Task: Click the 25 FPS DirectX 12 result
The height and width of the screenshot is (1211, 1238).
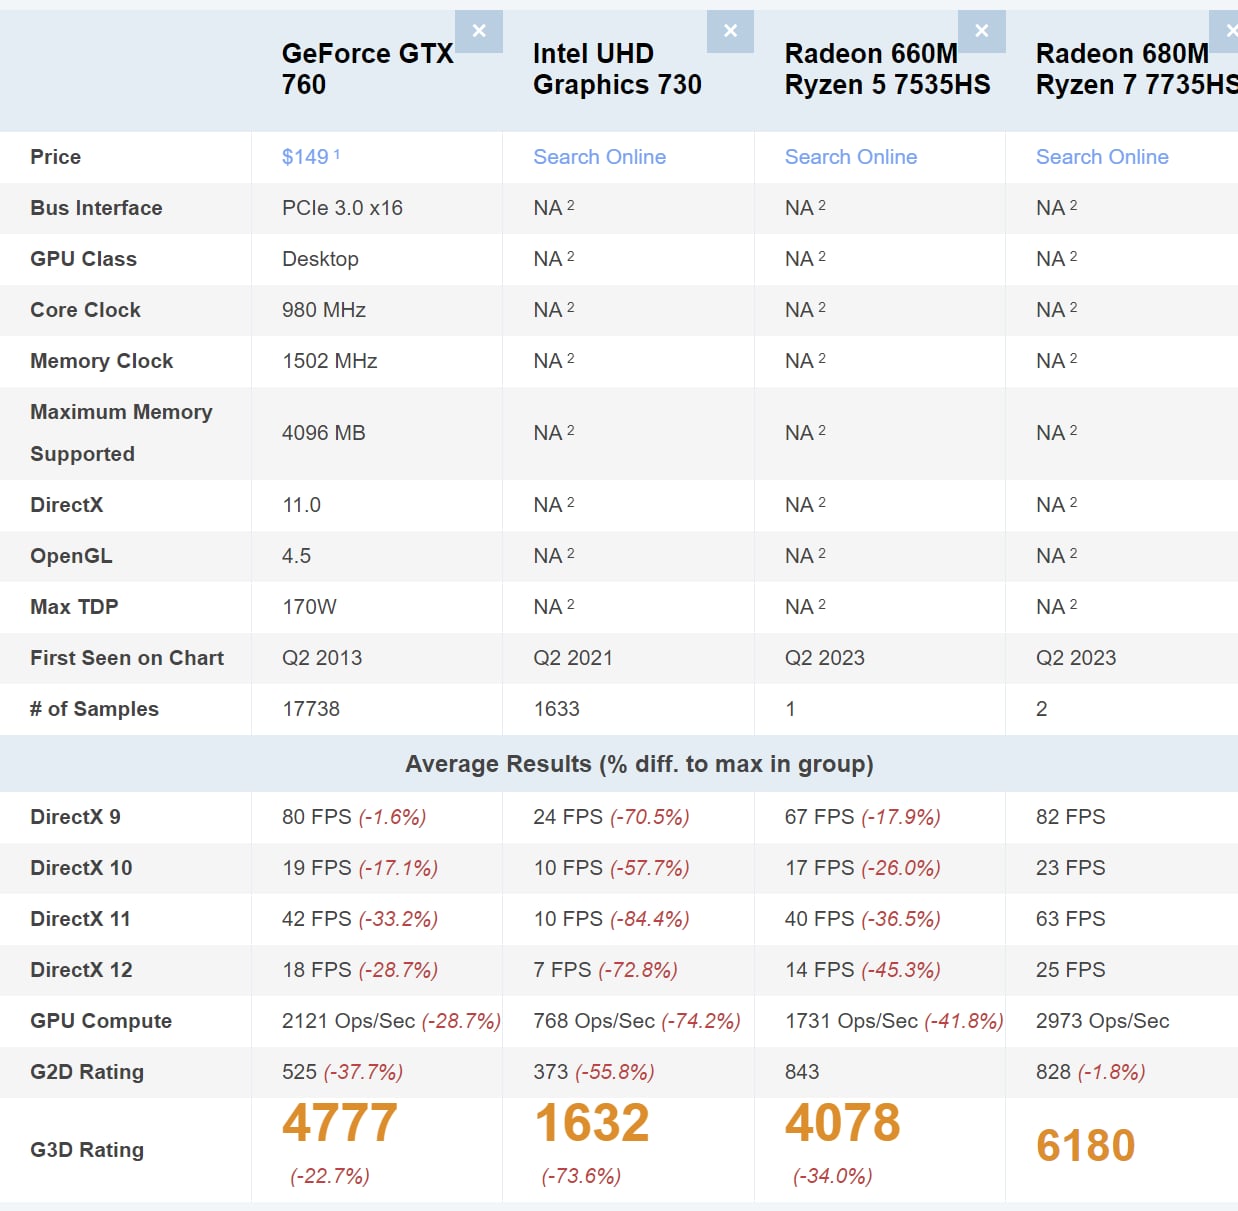Action: pos(1071,970)
